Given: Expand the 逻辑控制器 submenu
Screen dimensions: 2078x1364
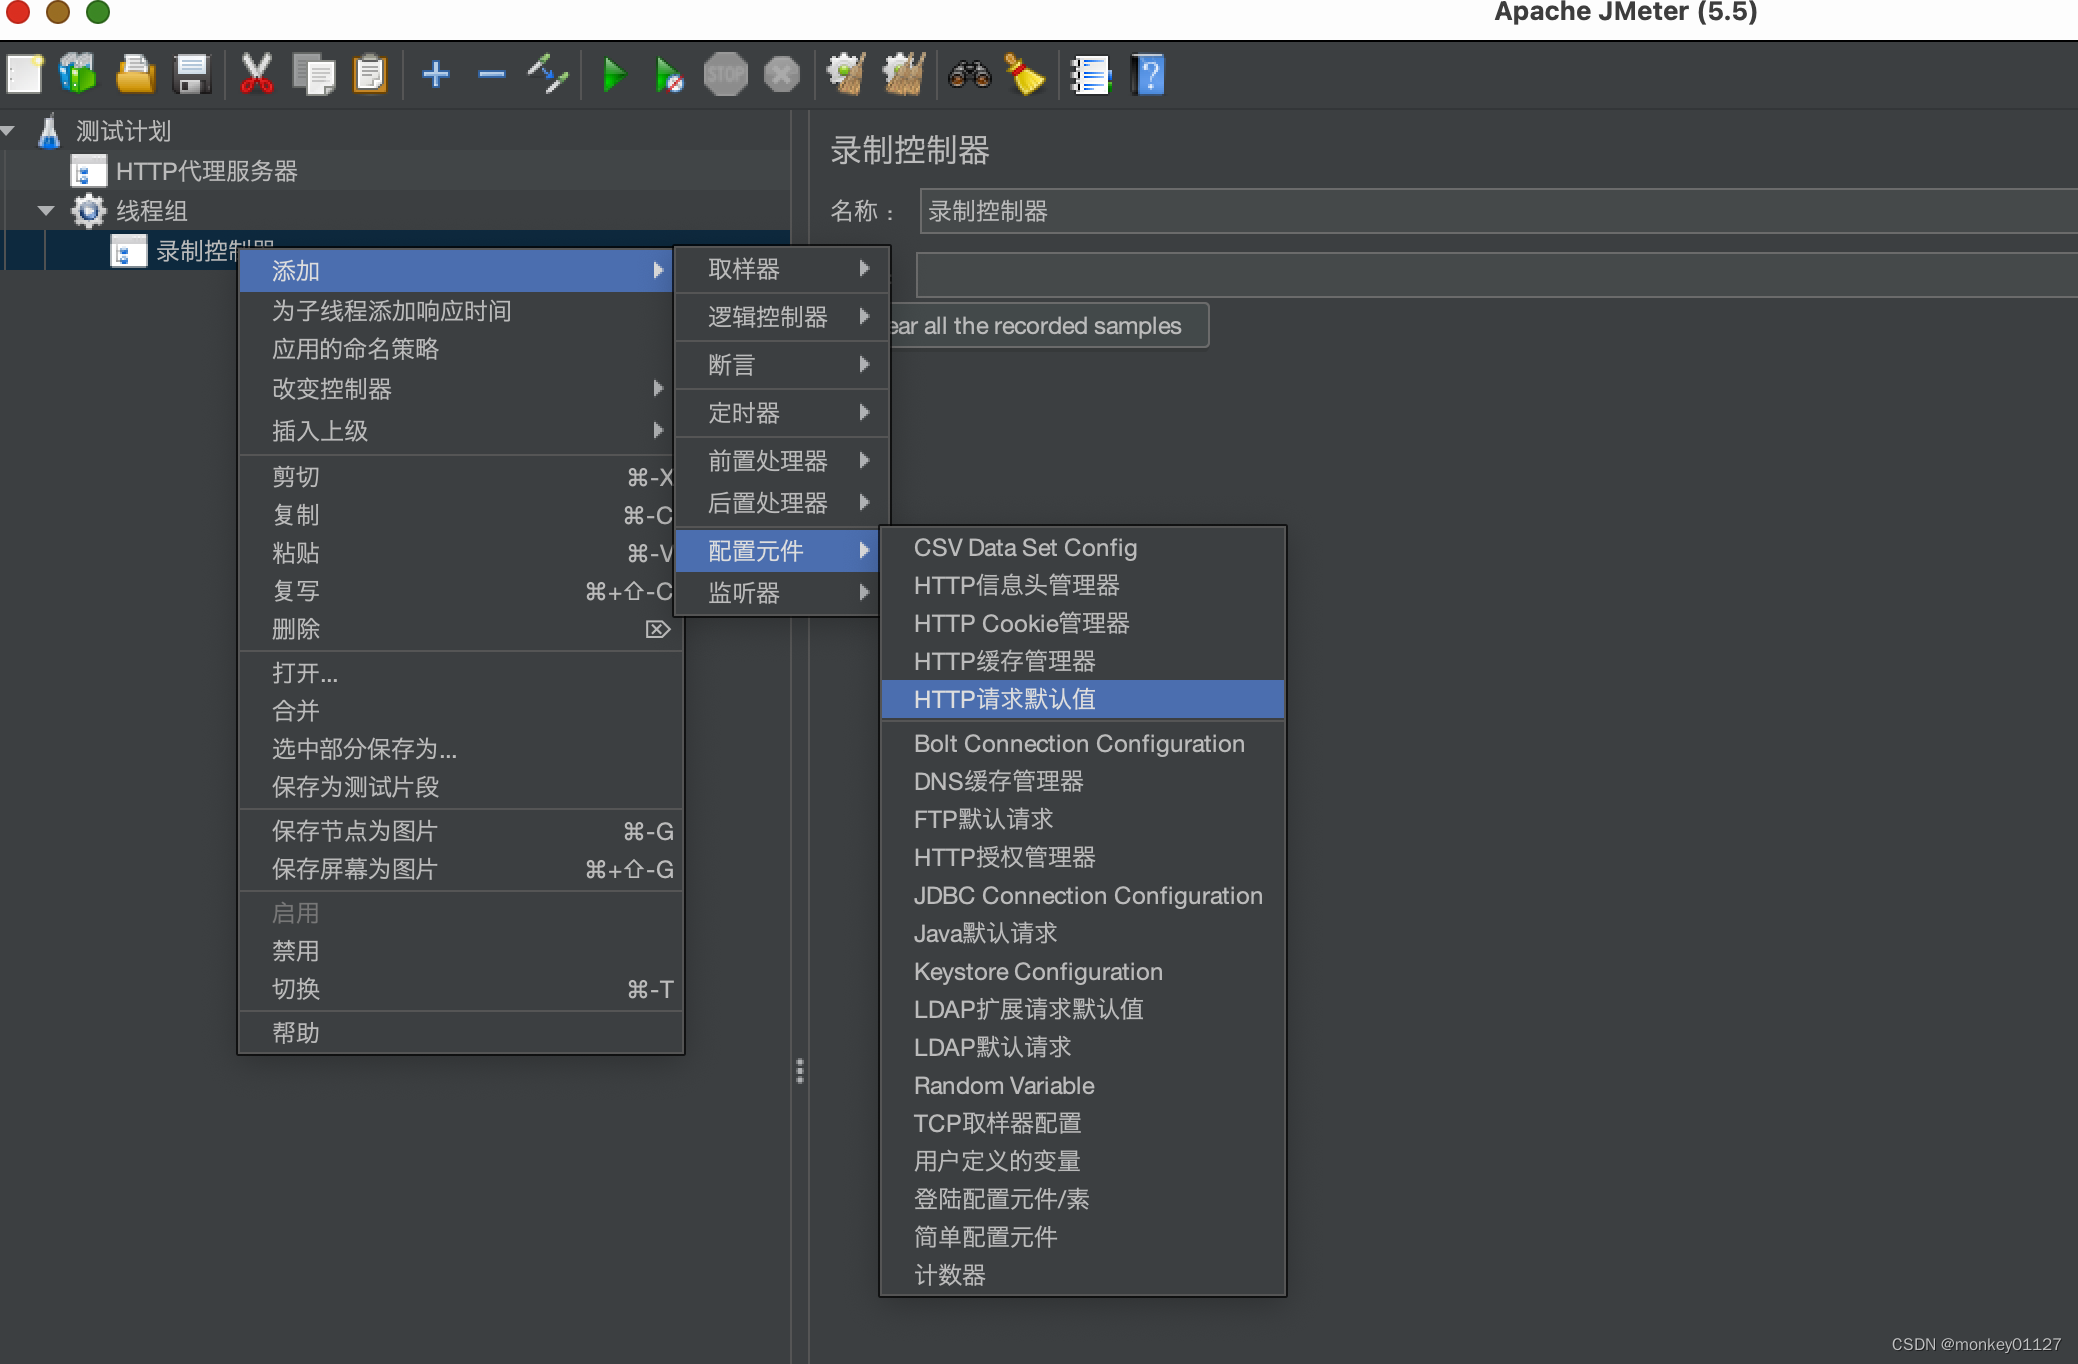Looking at the screenshot, I should (x=782, y=317).
